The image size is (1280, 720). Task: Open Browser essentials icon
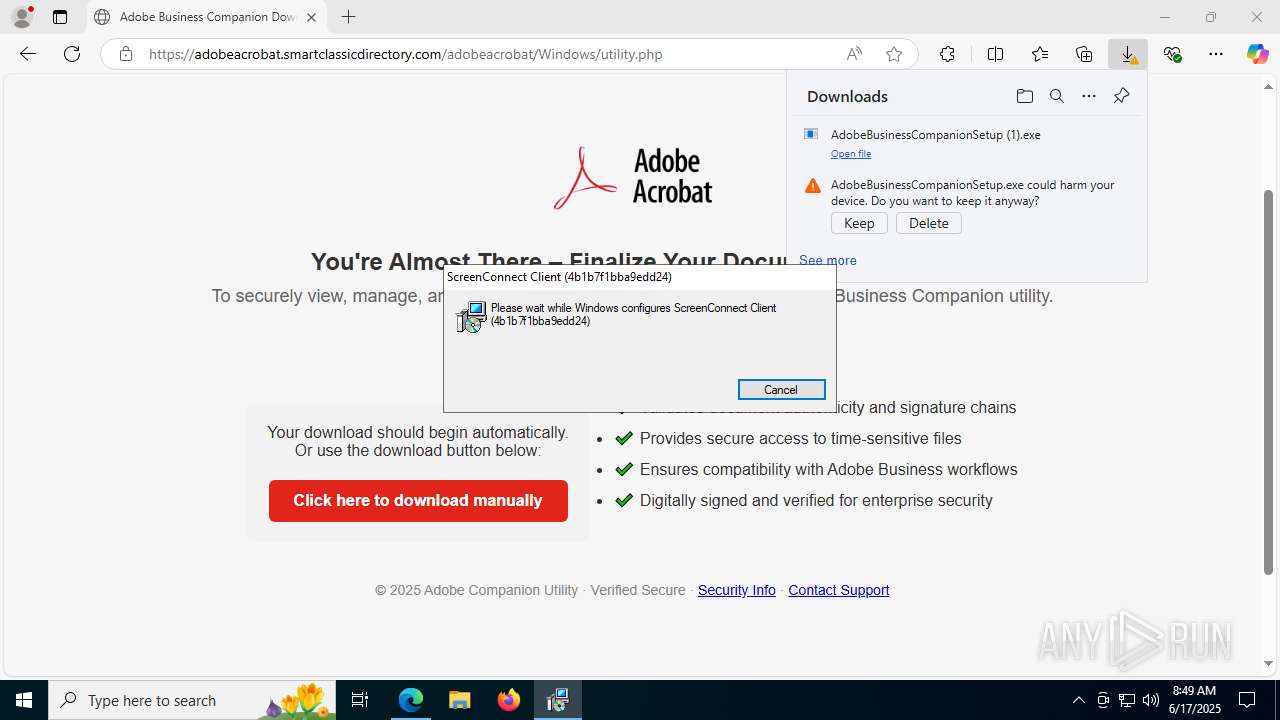(x=1172, y=54)
